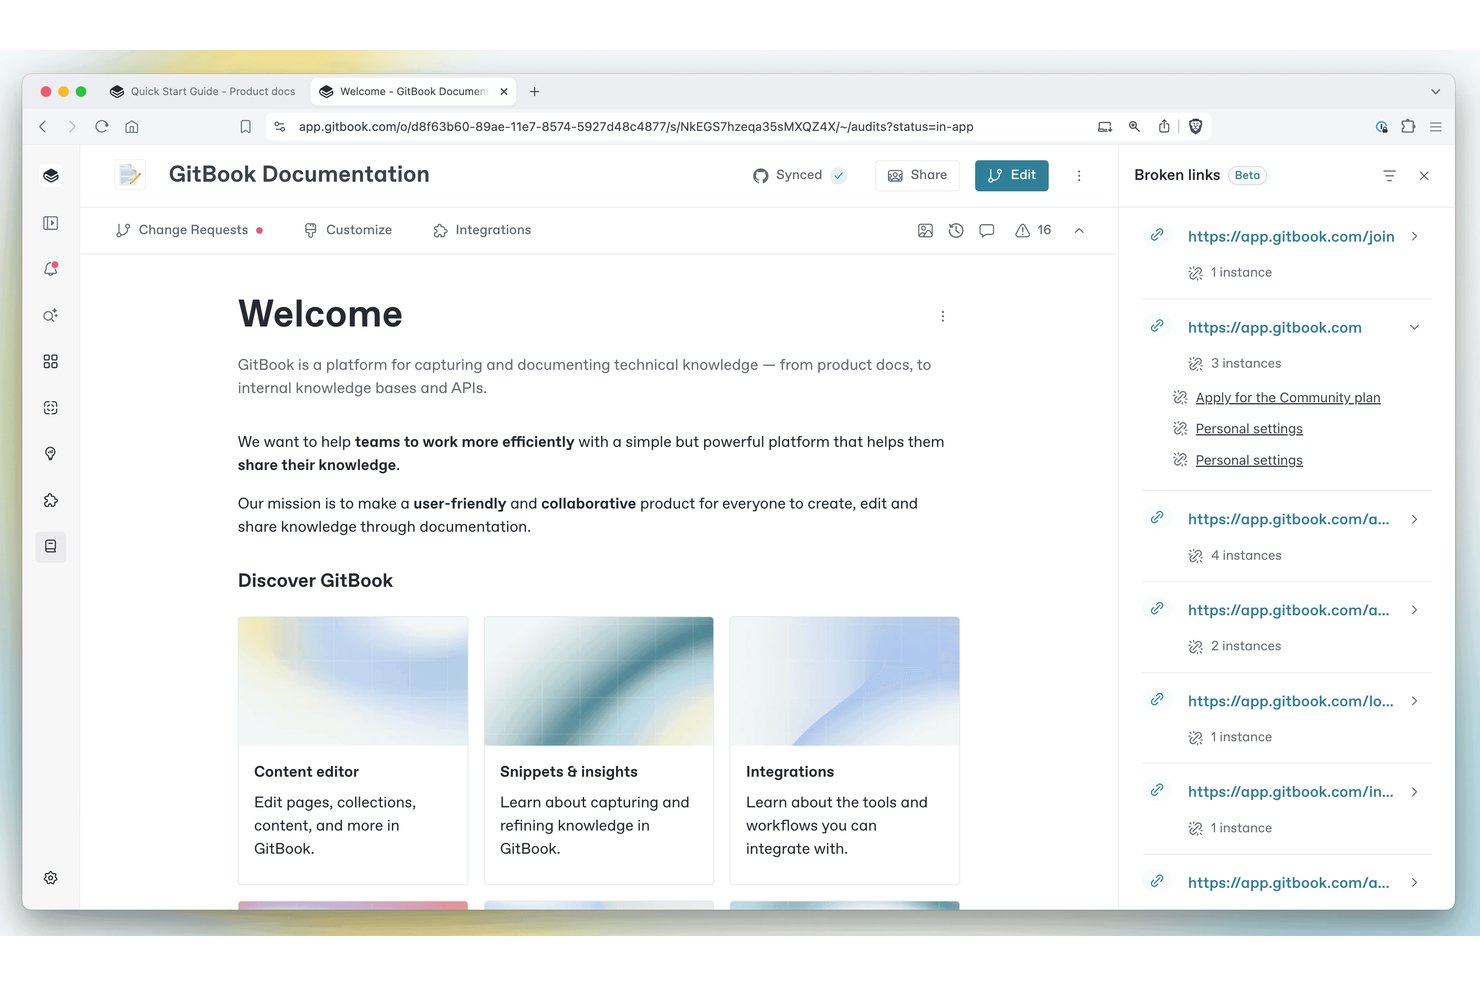Click the https://app.gitbook.com/join URL link
Screen dimensions: 1480x987
pos(1291,236)
